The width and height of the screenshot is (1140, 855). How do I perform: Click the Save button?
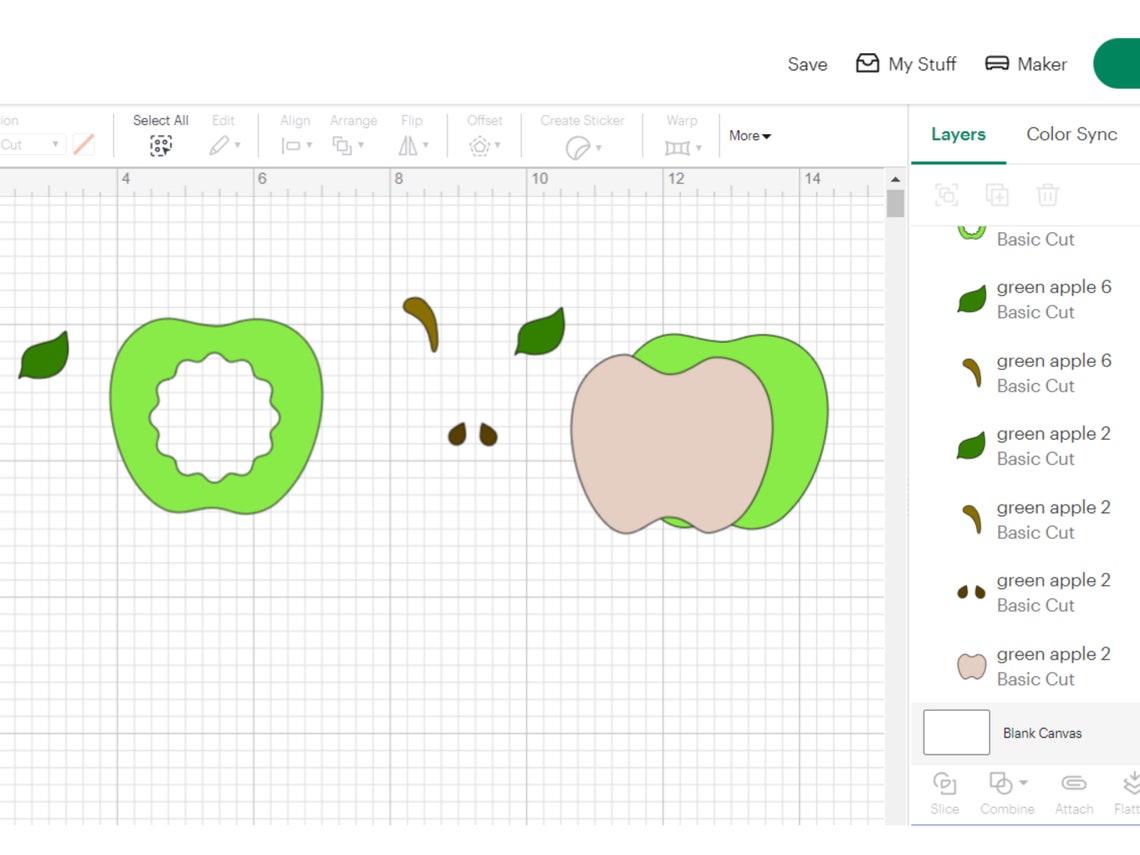807,64
